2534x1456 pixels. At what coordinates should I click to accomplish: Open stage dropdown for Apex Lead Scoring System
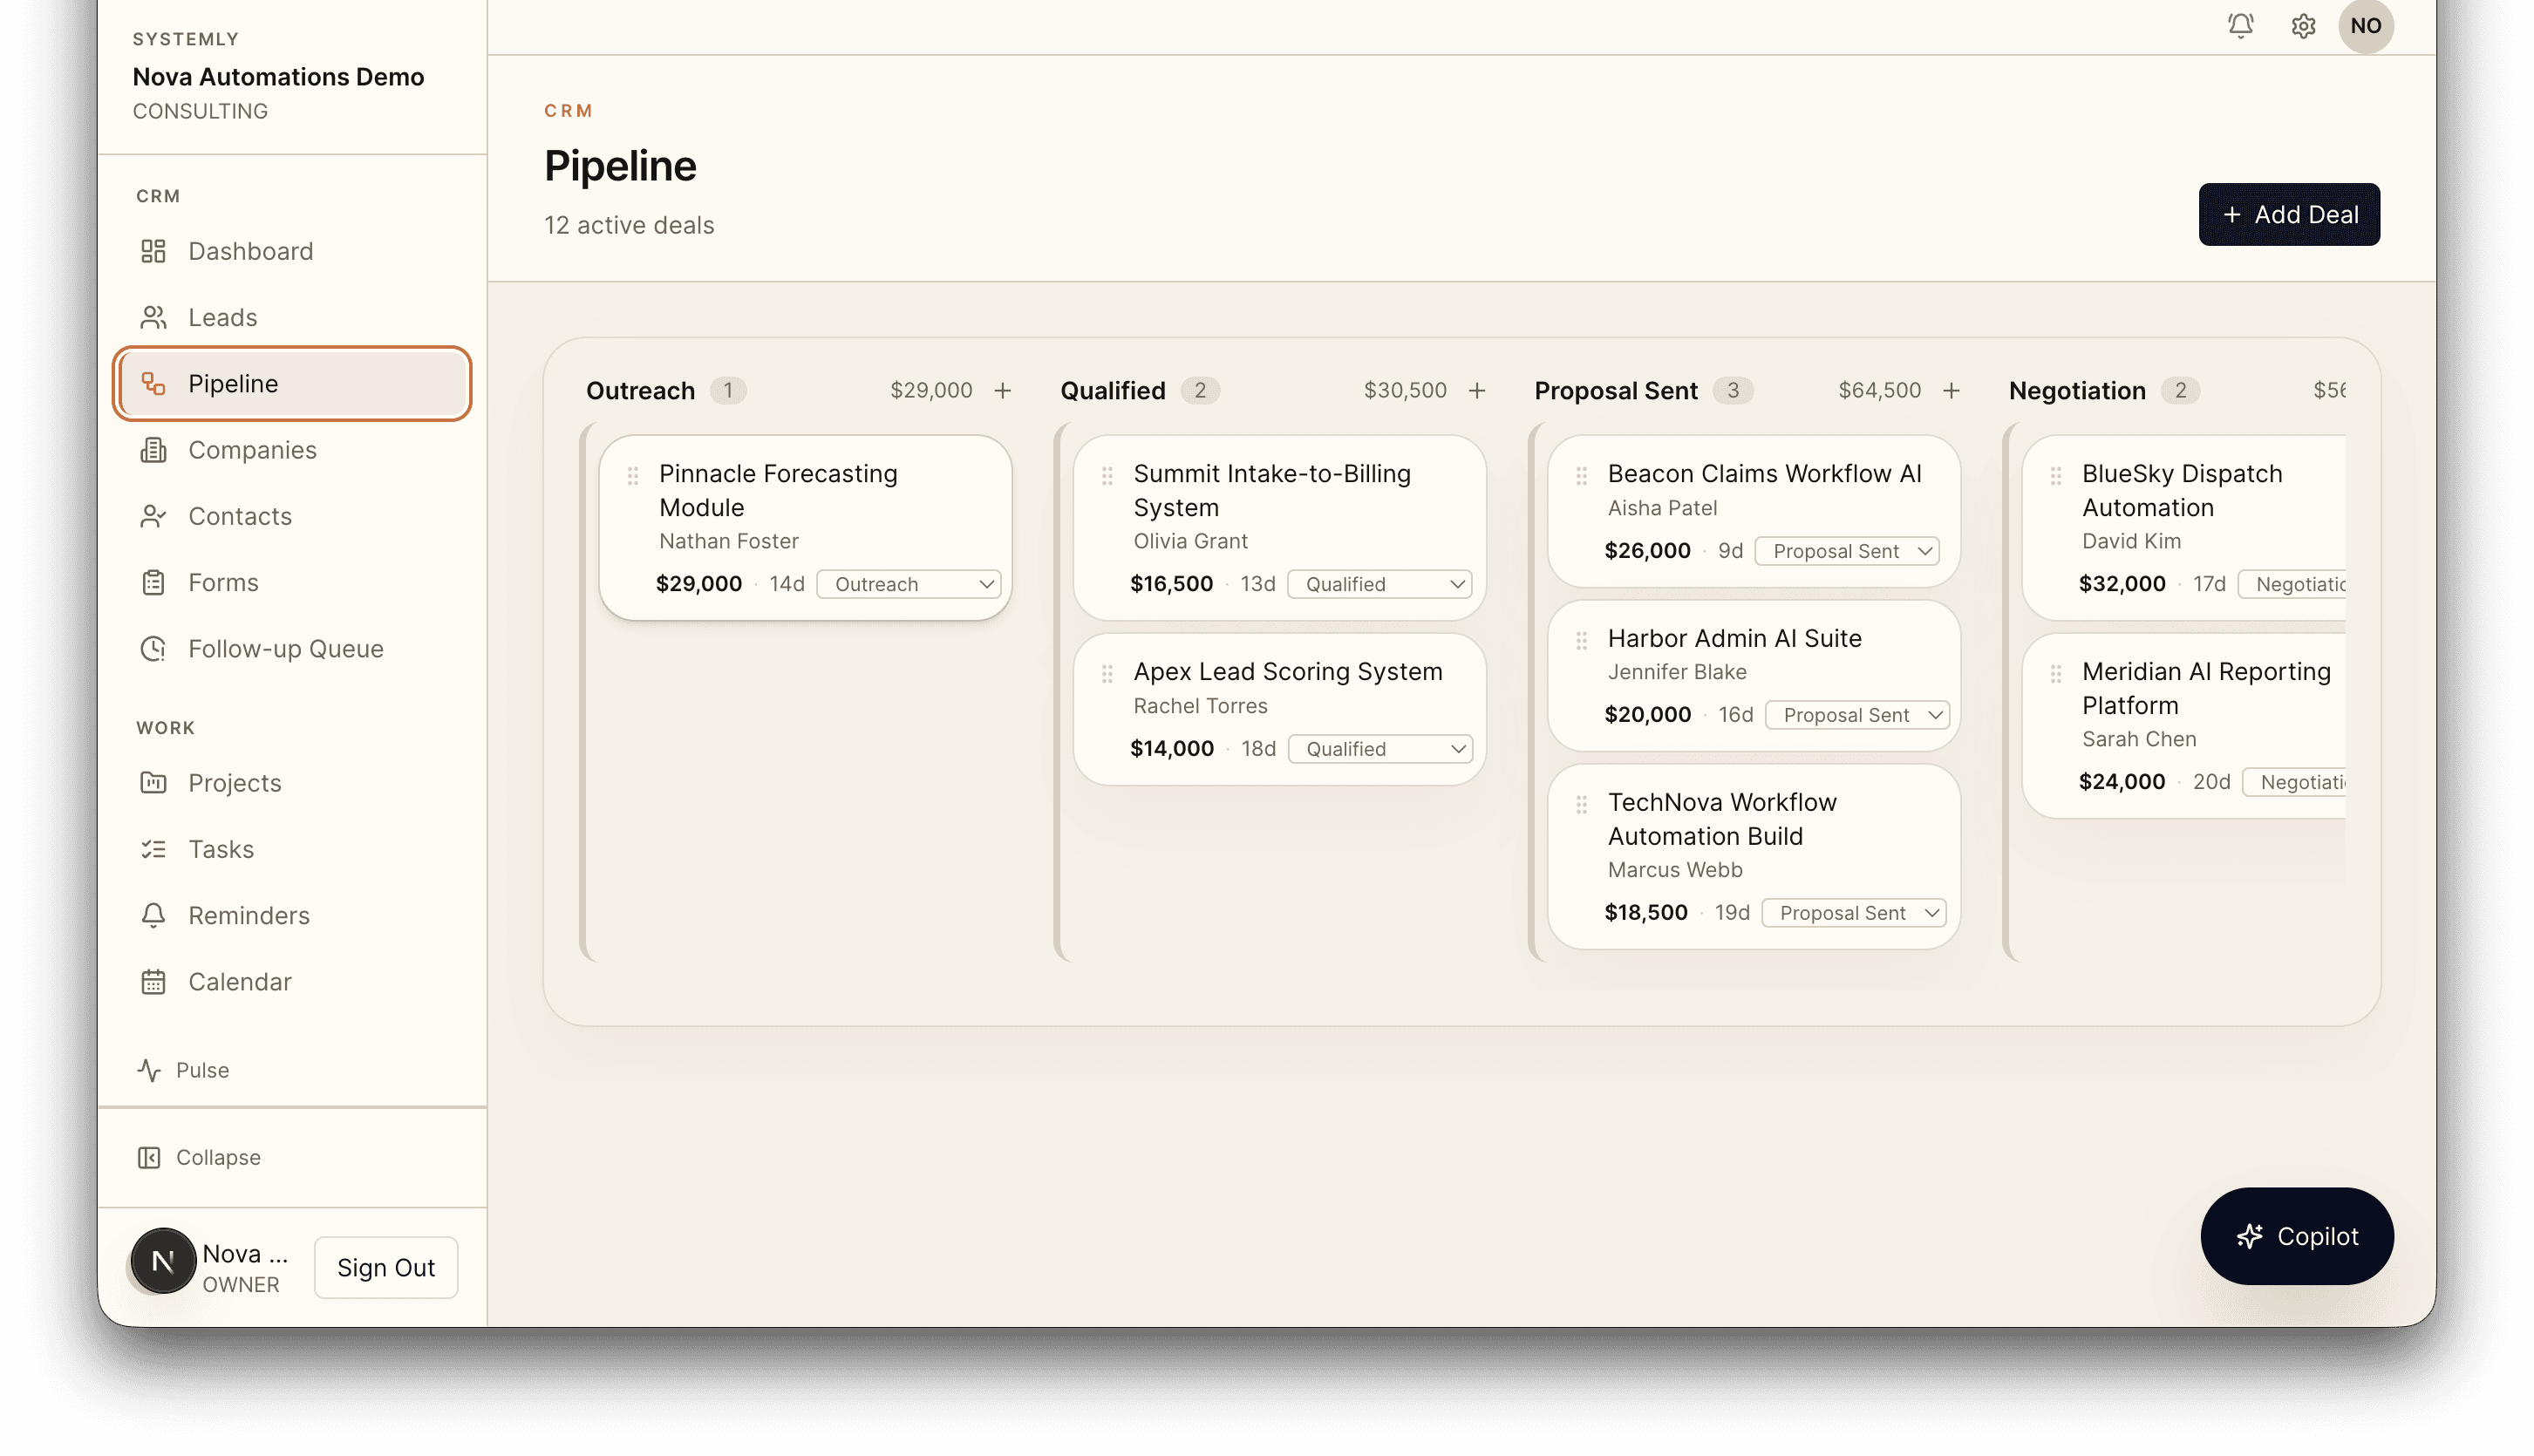pos(1380,748)
